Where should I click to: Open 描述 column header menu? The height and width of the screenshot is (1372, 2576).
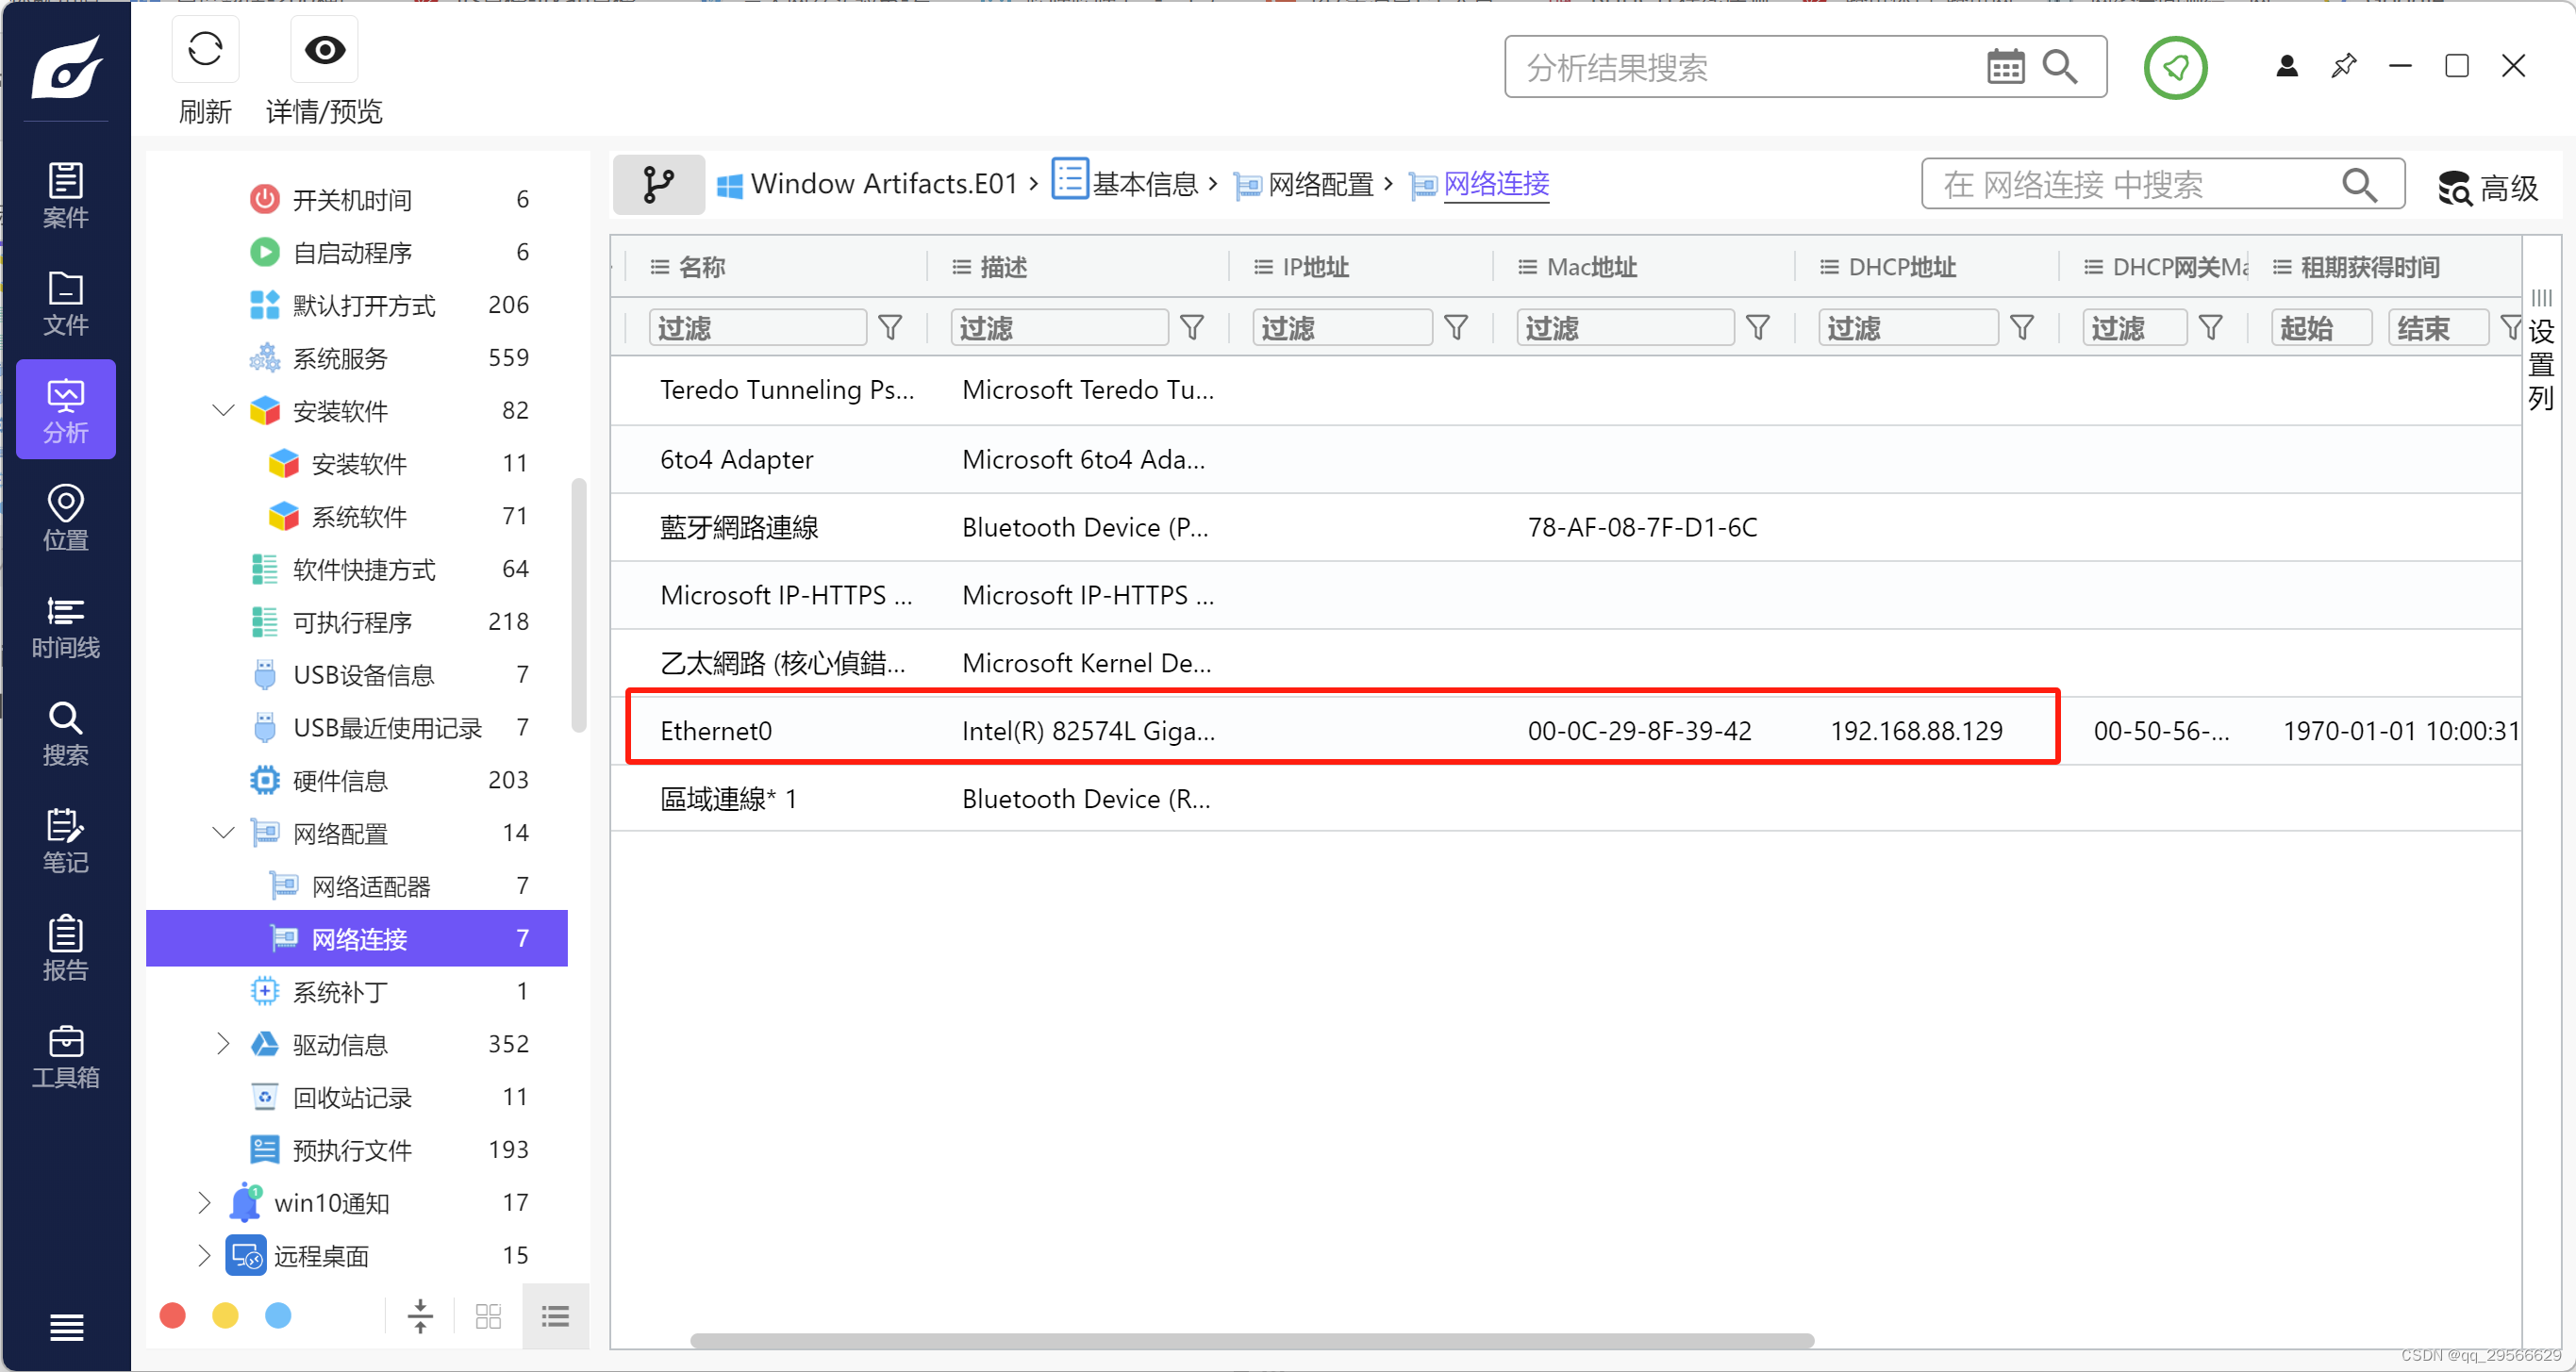click(961, 267)
